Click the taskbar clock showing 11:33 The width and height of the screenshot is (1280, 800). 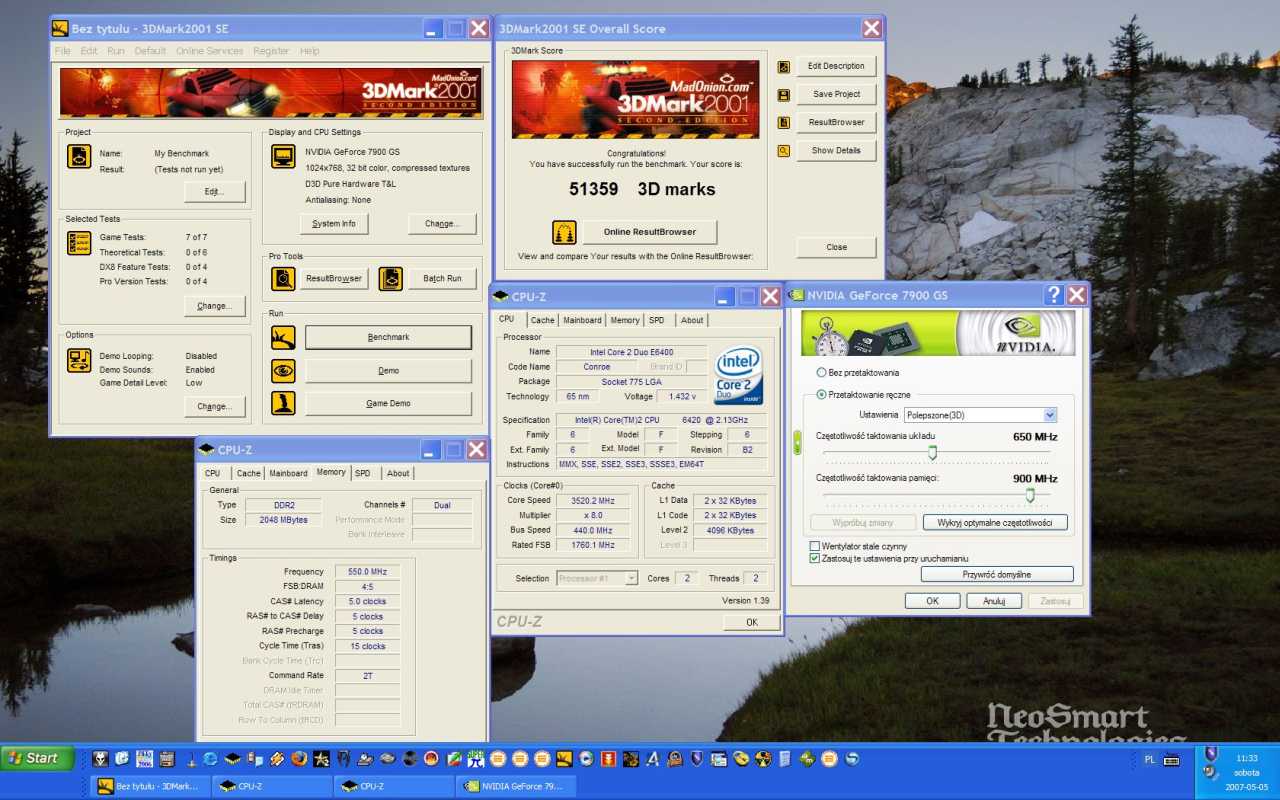tap(1247, 758)
